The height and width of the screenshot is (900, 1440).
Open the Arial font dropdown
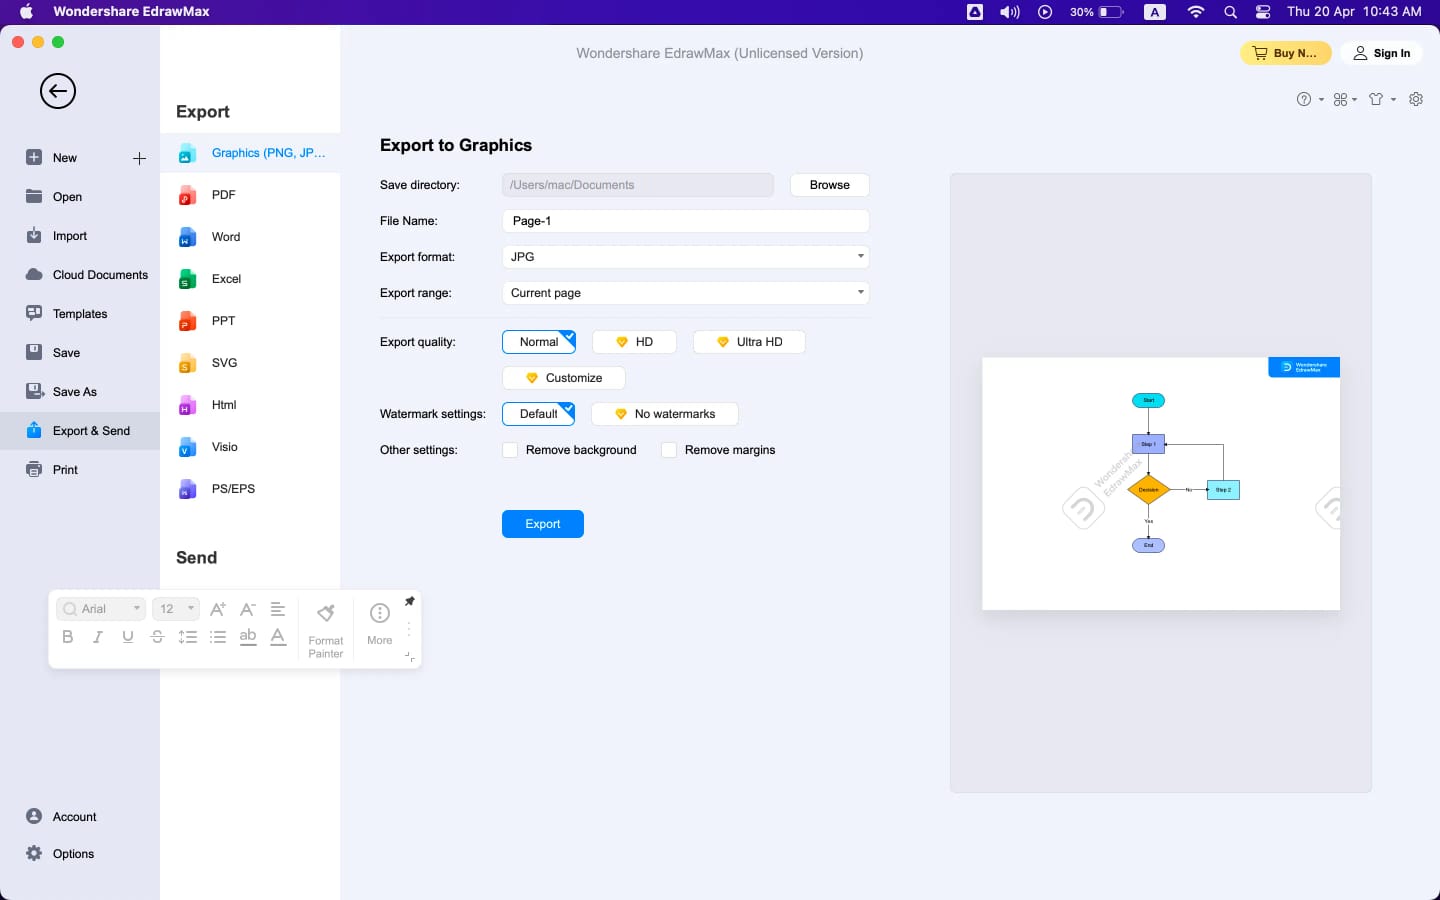102,609
